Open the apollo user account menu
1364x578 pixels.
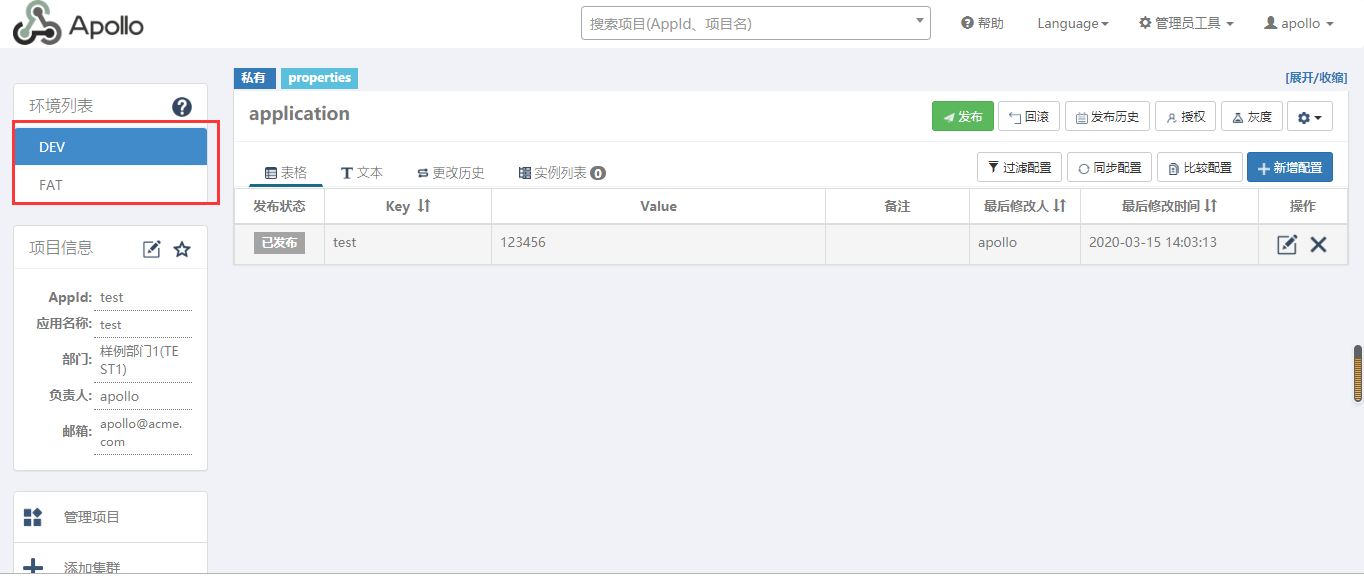[x=1299, y=23]
